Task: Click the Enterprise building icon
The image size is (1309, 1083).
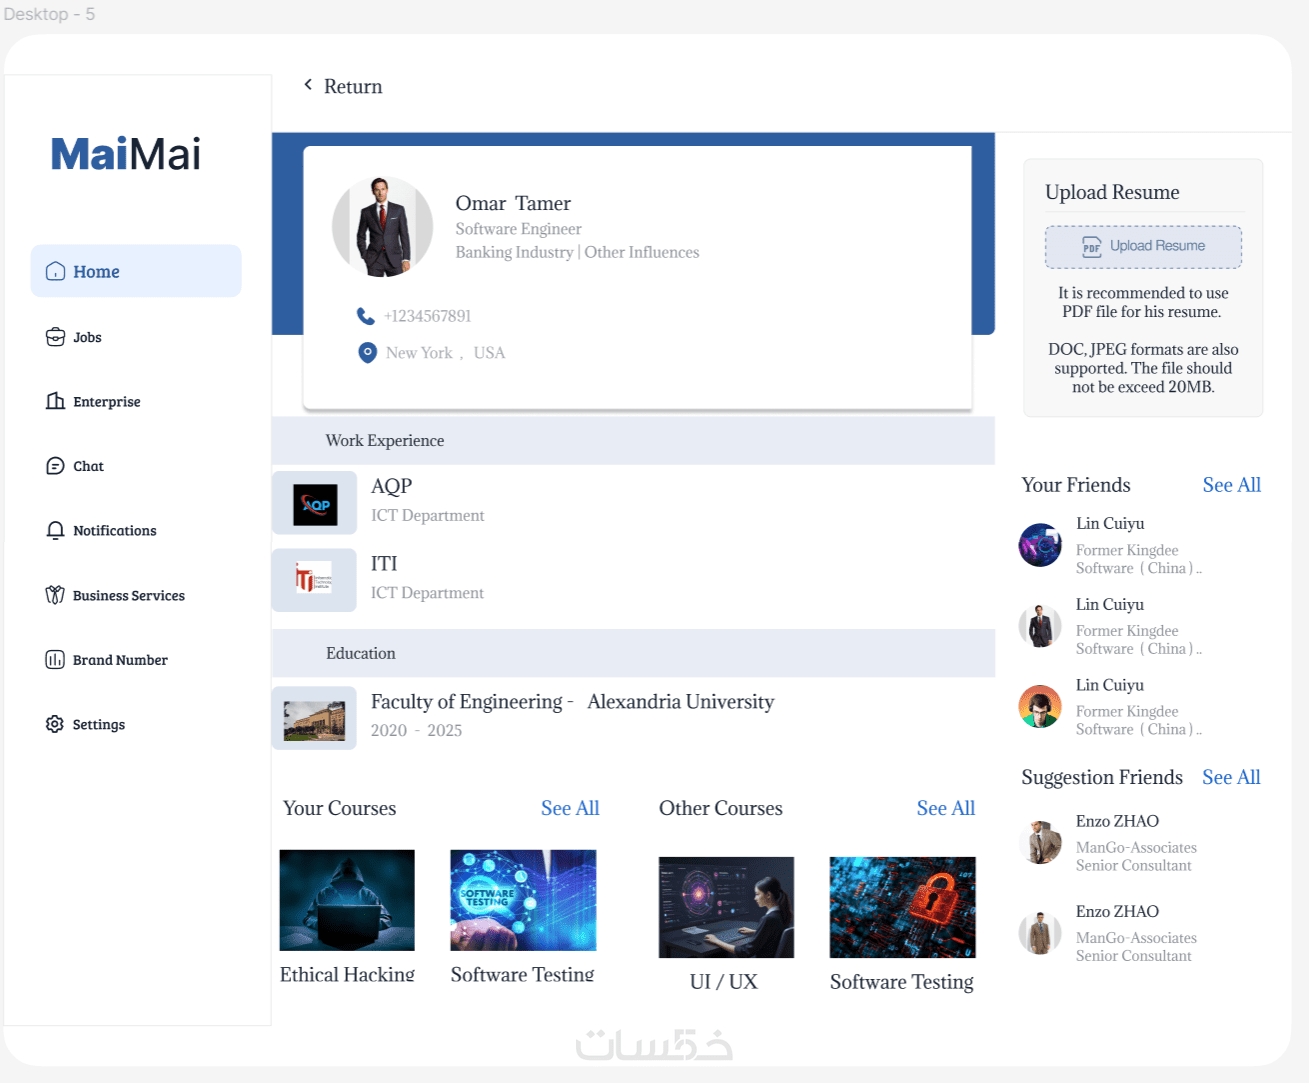Action: [55, 401]
